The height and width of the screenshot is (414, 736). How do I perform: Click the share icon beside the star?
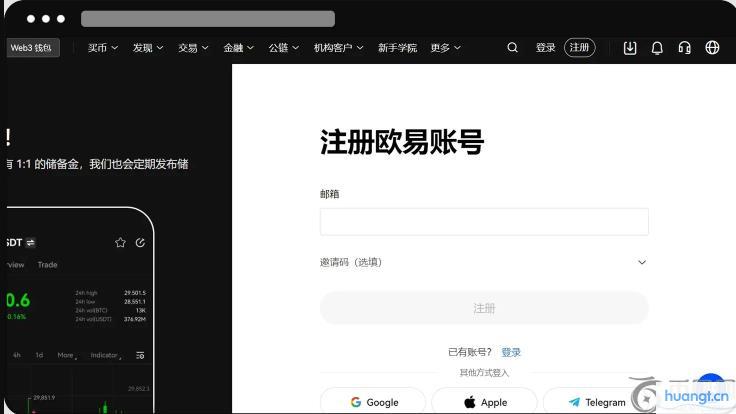coord(140,243)
